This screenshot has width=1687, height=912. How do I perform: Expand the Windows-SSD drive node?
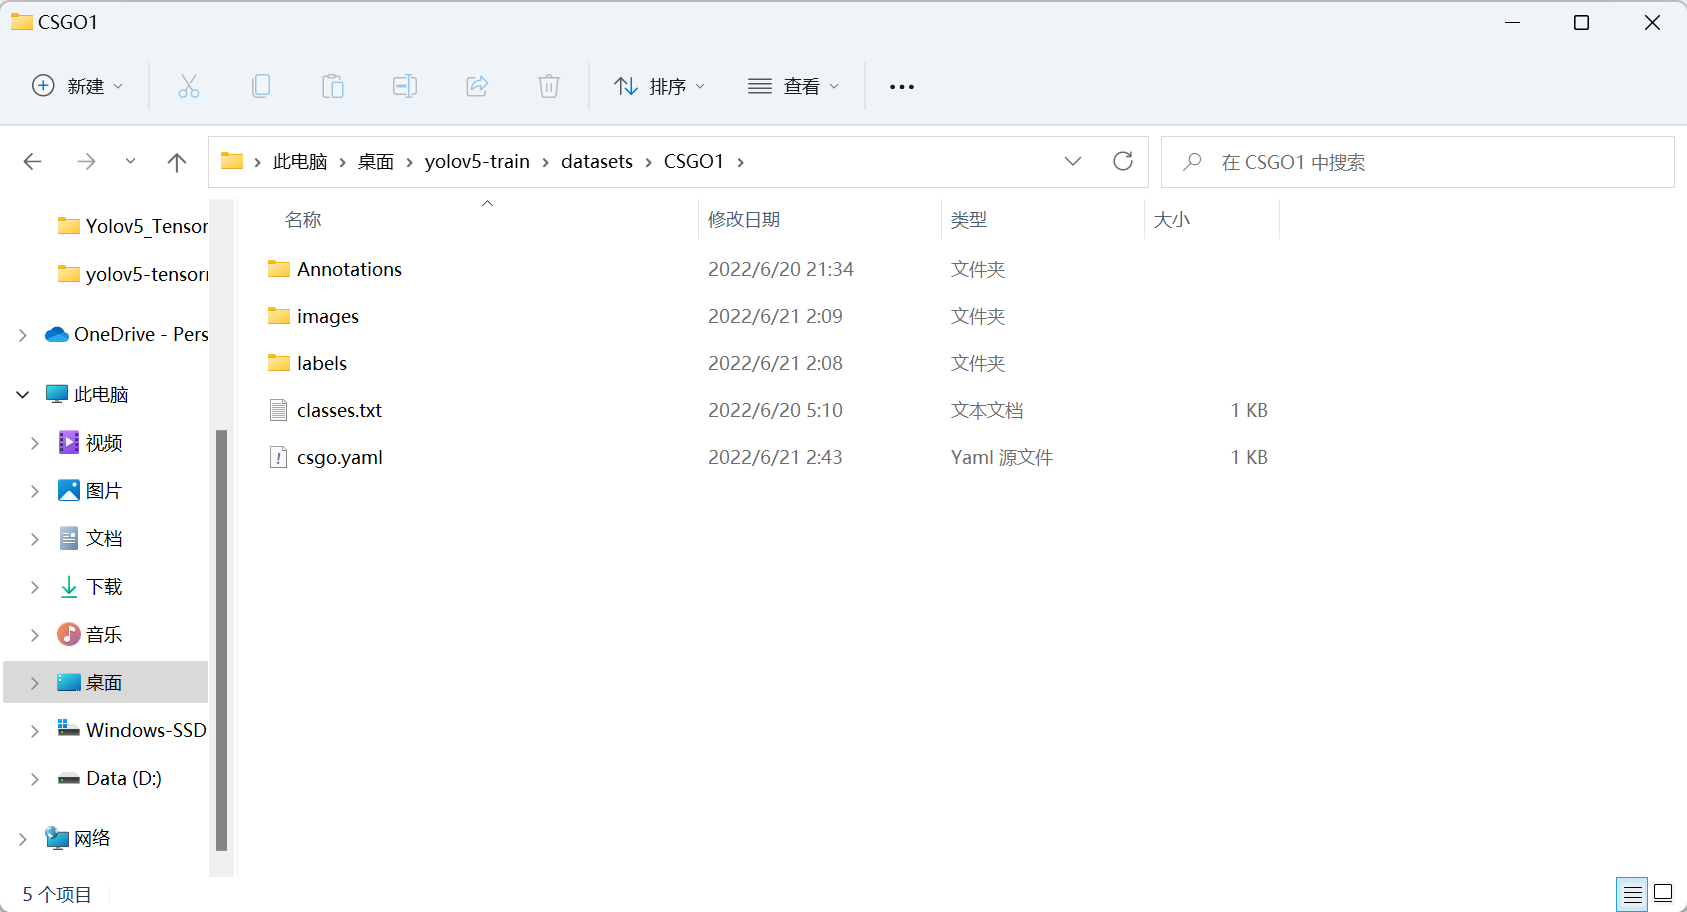[35, 731]
